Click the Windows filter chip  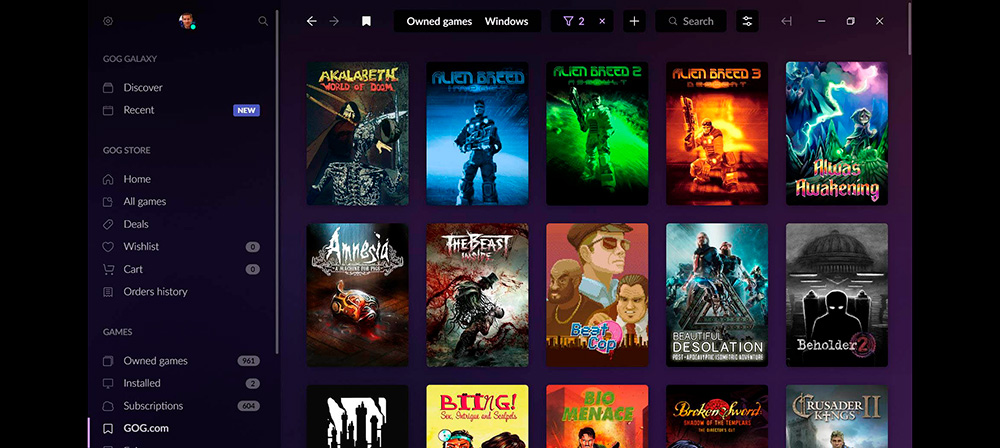click(506, 21)
